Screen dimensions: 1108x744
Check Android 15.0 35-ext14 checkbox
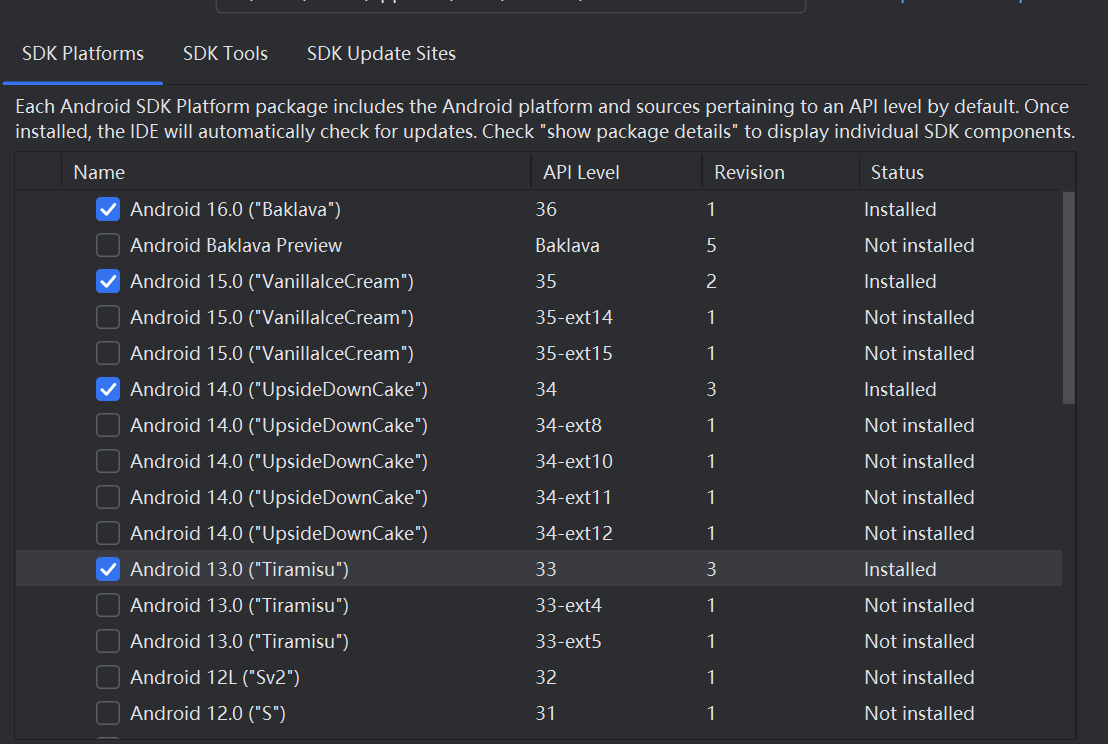point(108,317)
